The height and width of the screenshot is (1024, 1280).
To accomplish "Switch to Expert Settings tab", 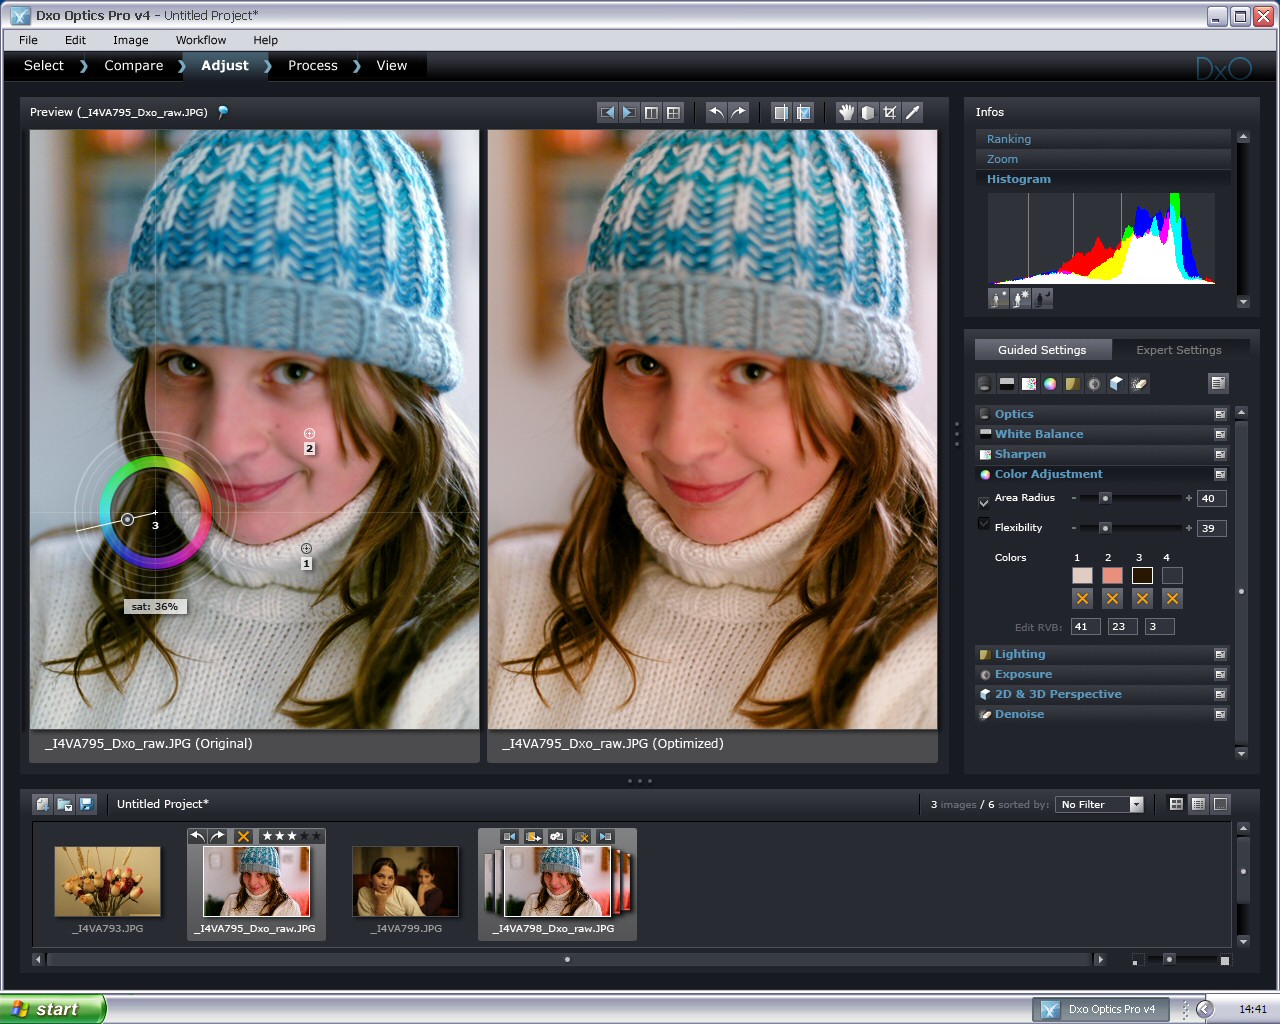I will (1179, 350).
